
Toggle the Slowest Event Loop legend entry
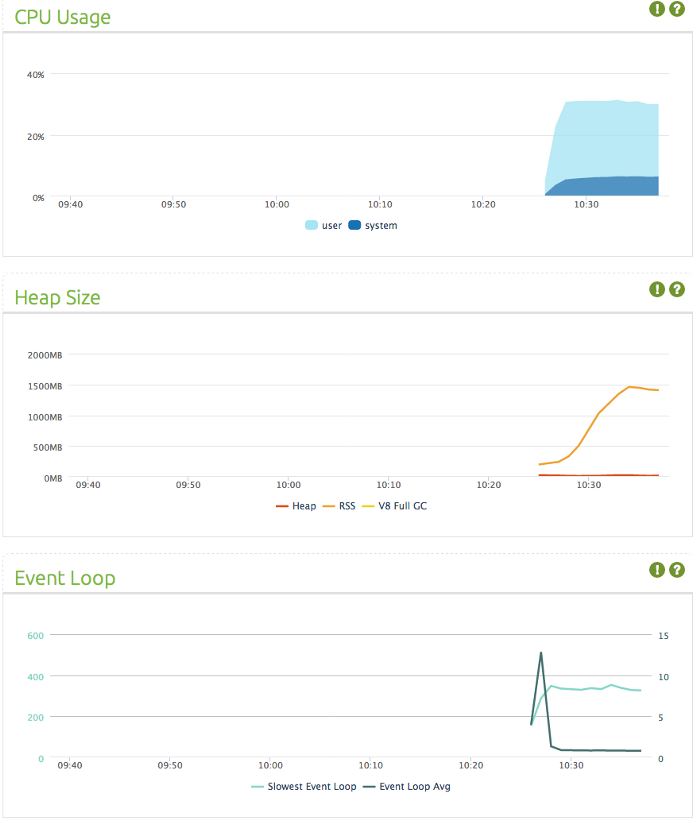point(304,787)
